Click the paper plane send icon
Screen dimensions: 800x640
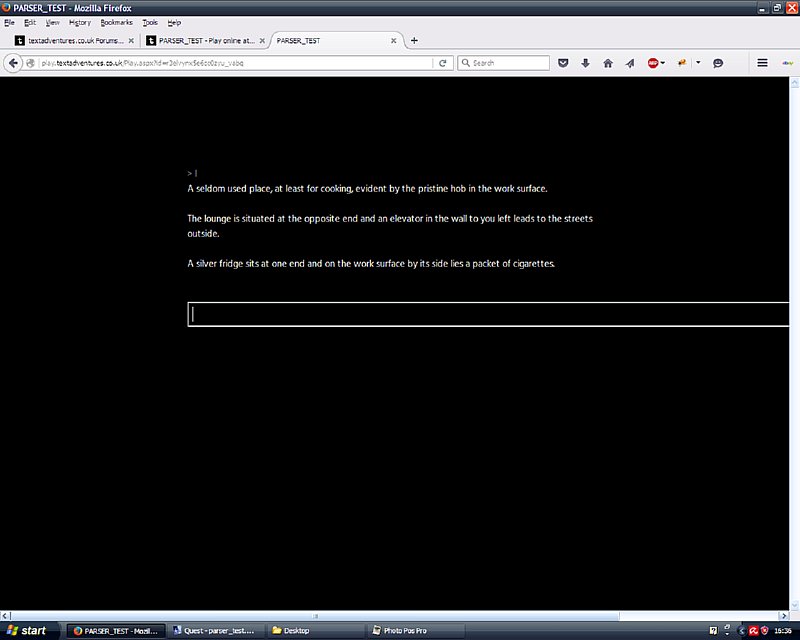click(629, 62)
